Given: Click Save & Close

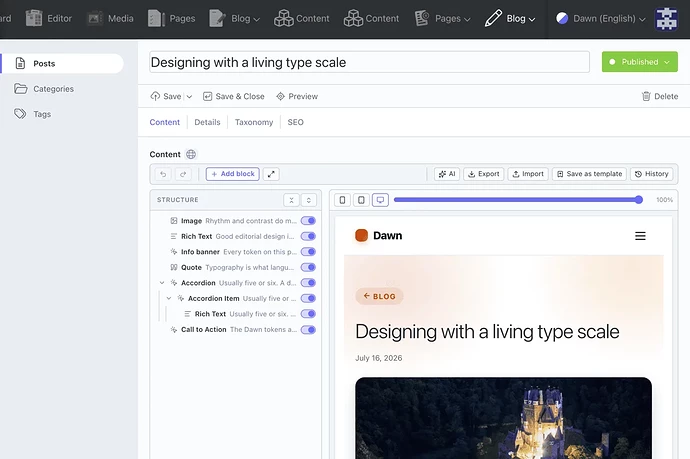Looking at the screenshot, I should pos(234,96).
